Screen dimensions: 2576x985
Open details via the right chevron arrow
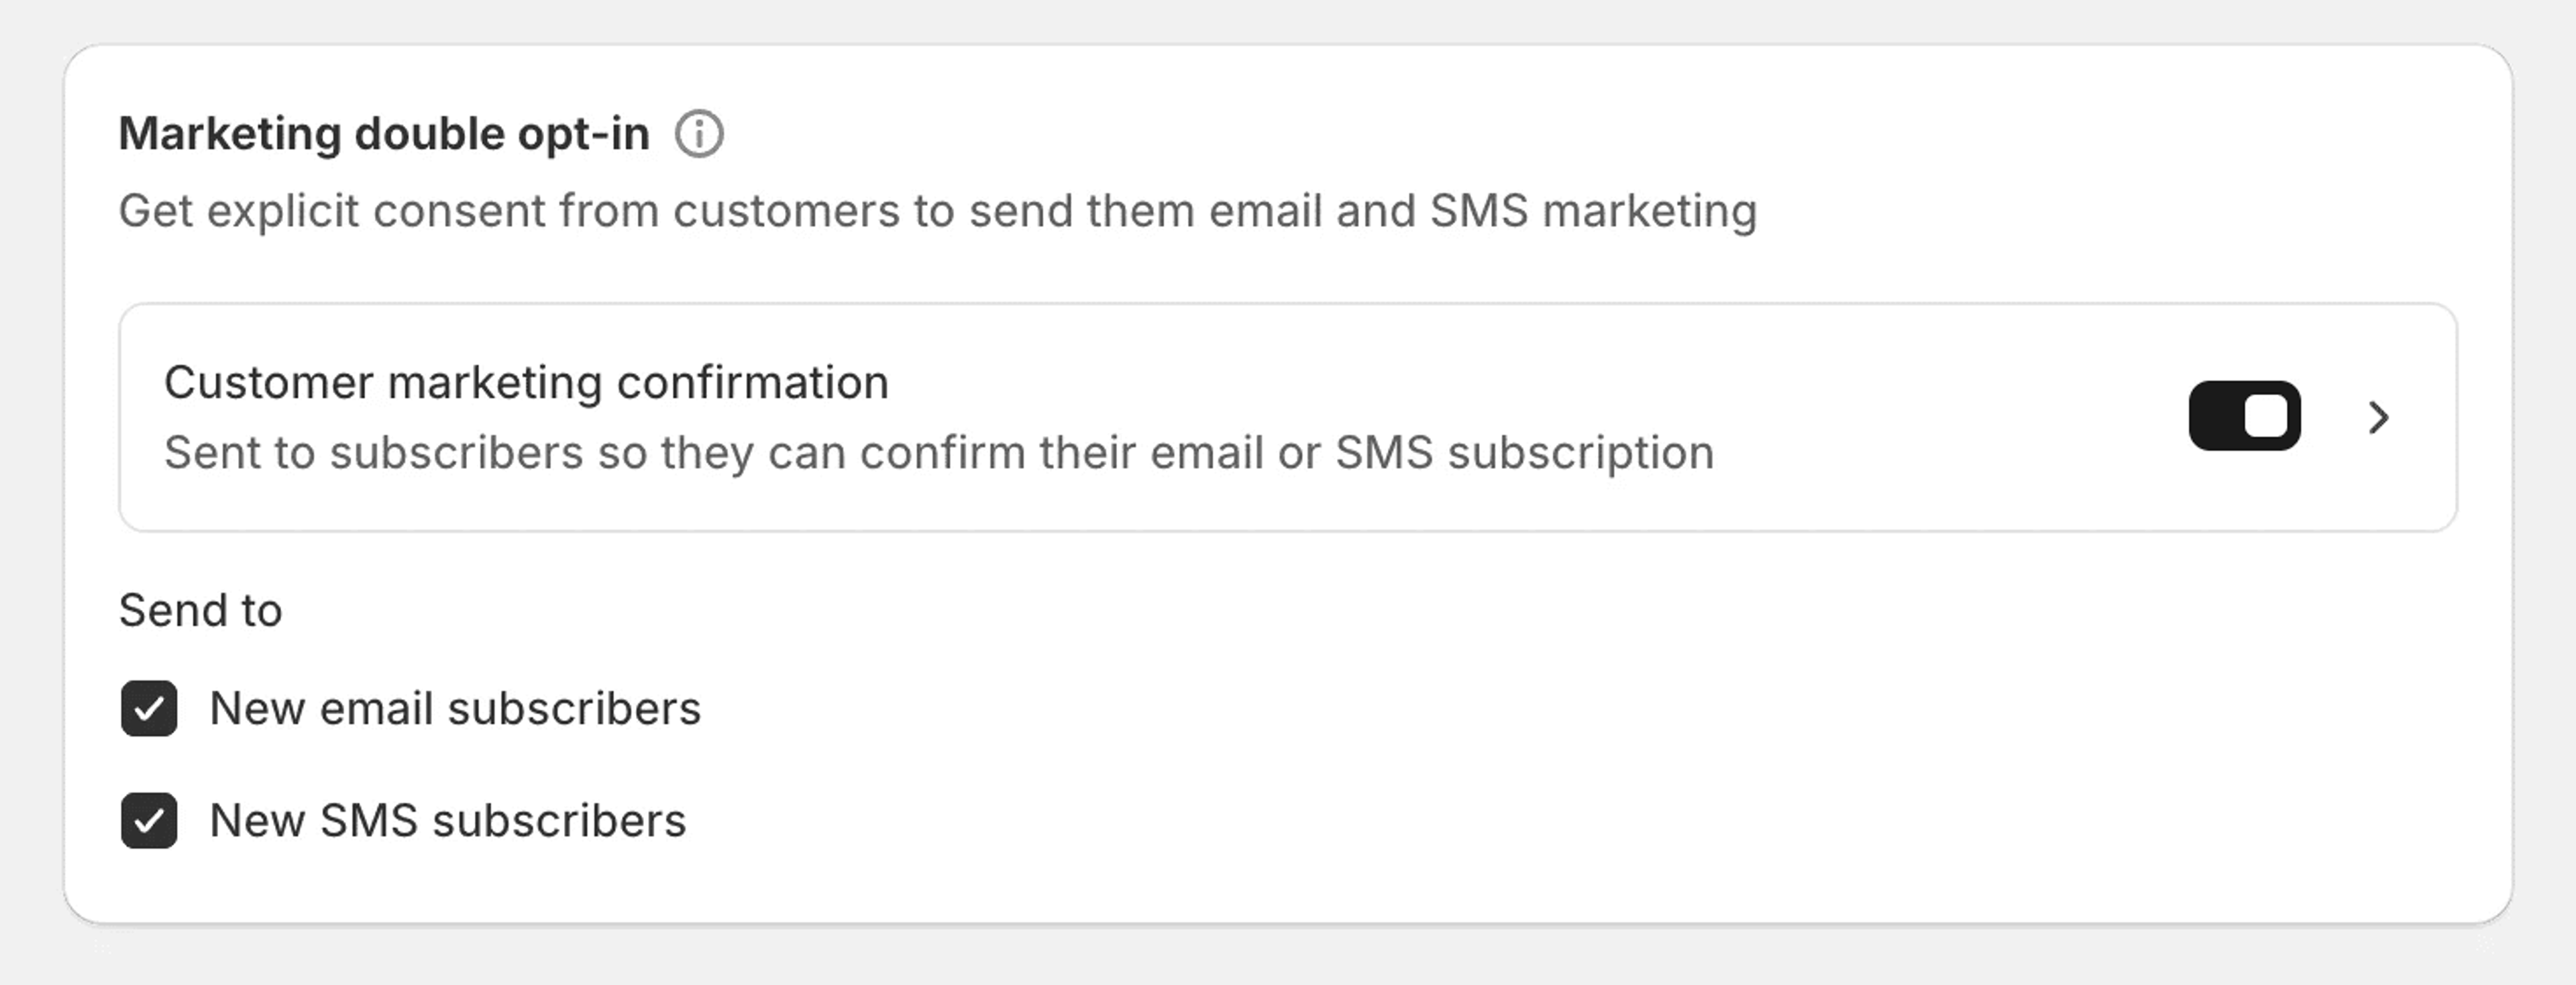pyautogui.click(x=2378, y=417)
